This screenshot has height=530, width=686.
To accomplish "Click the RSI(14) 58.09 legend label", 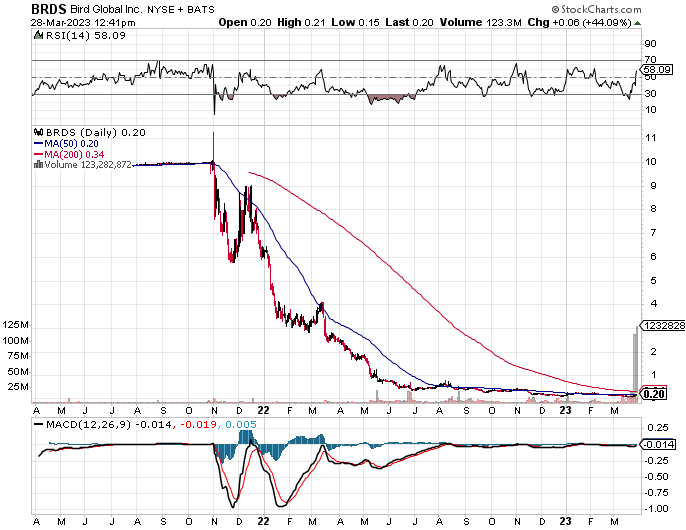I will tap(86, 35).
